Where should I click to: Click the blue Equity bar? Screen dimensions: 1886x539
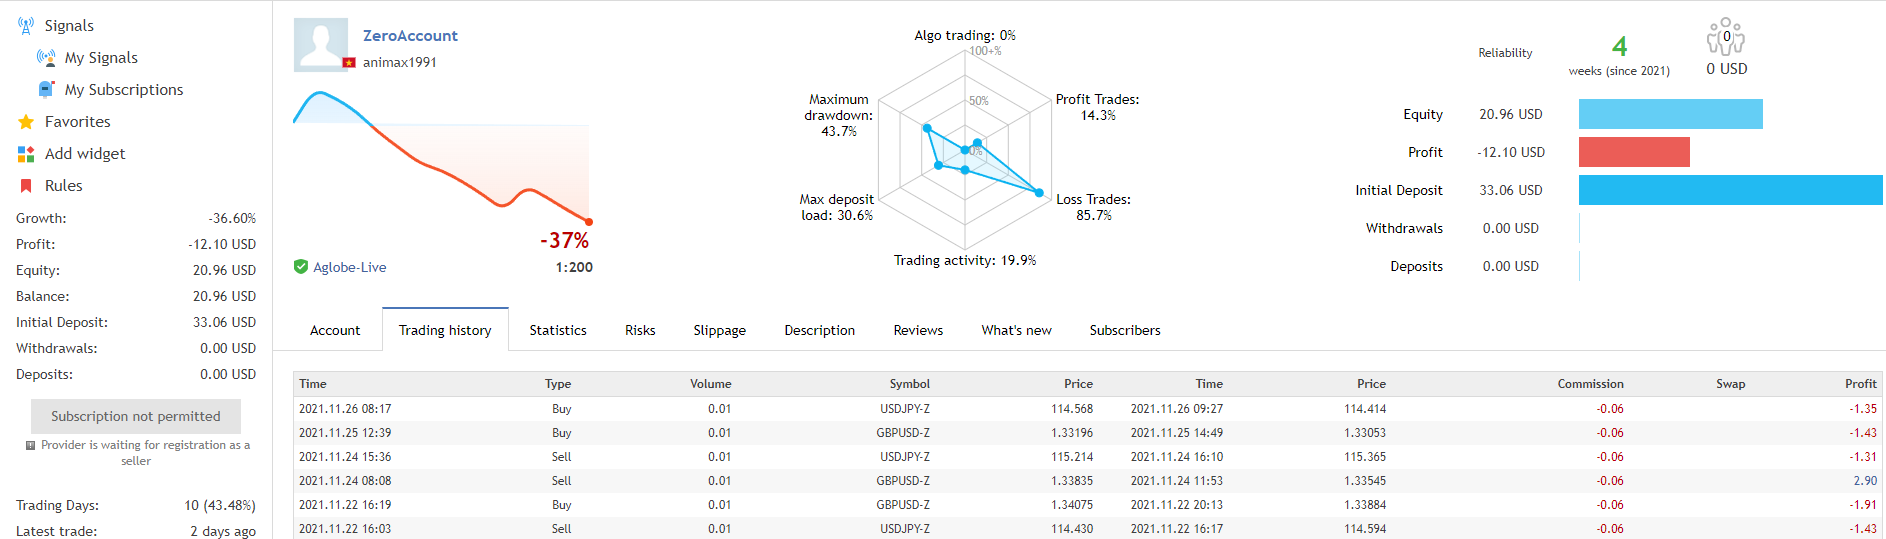point(1670,114)
